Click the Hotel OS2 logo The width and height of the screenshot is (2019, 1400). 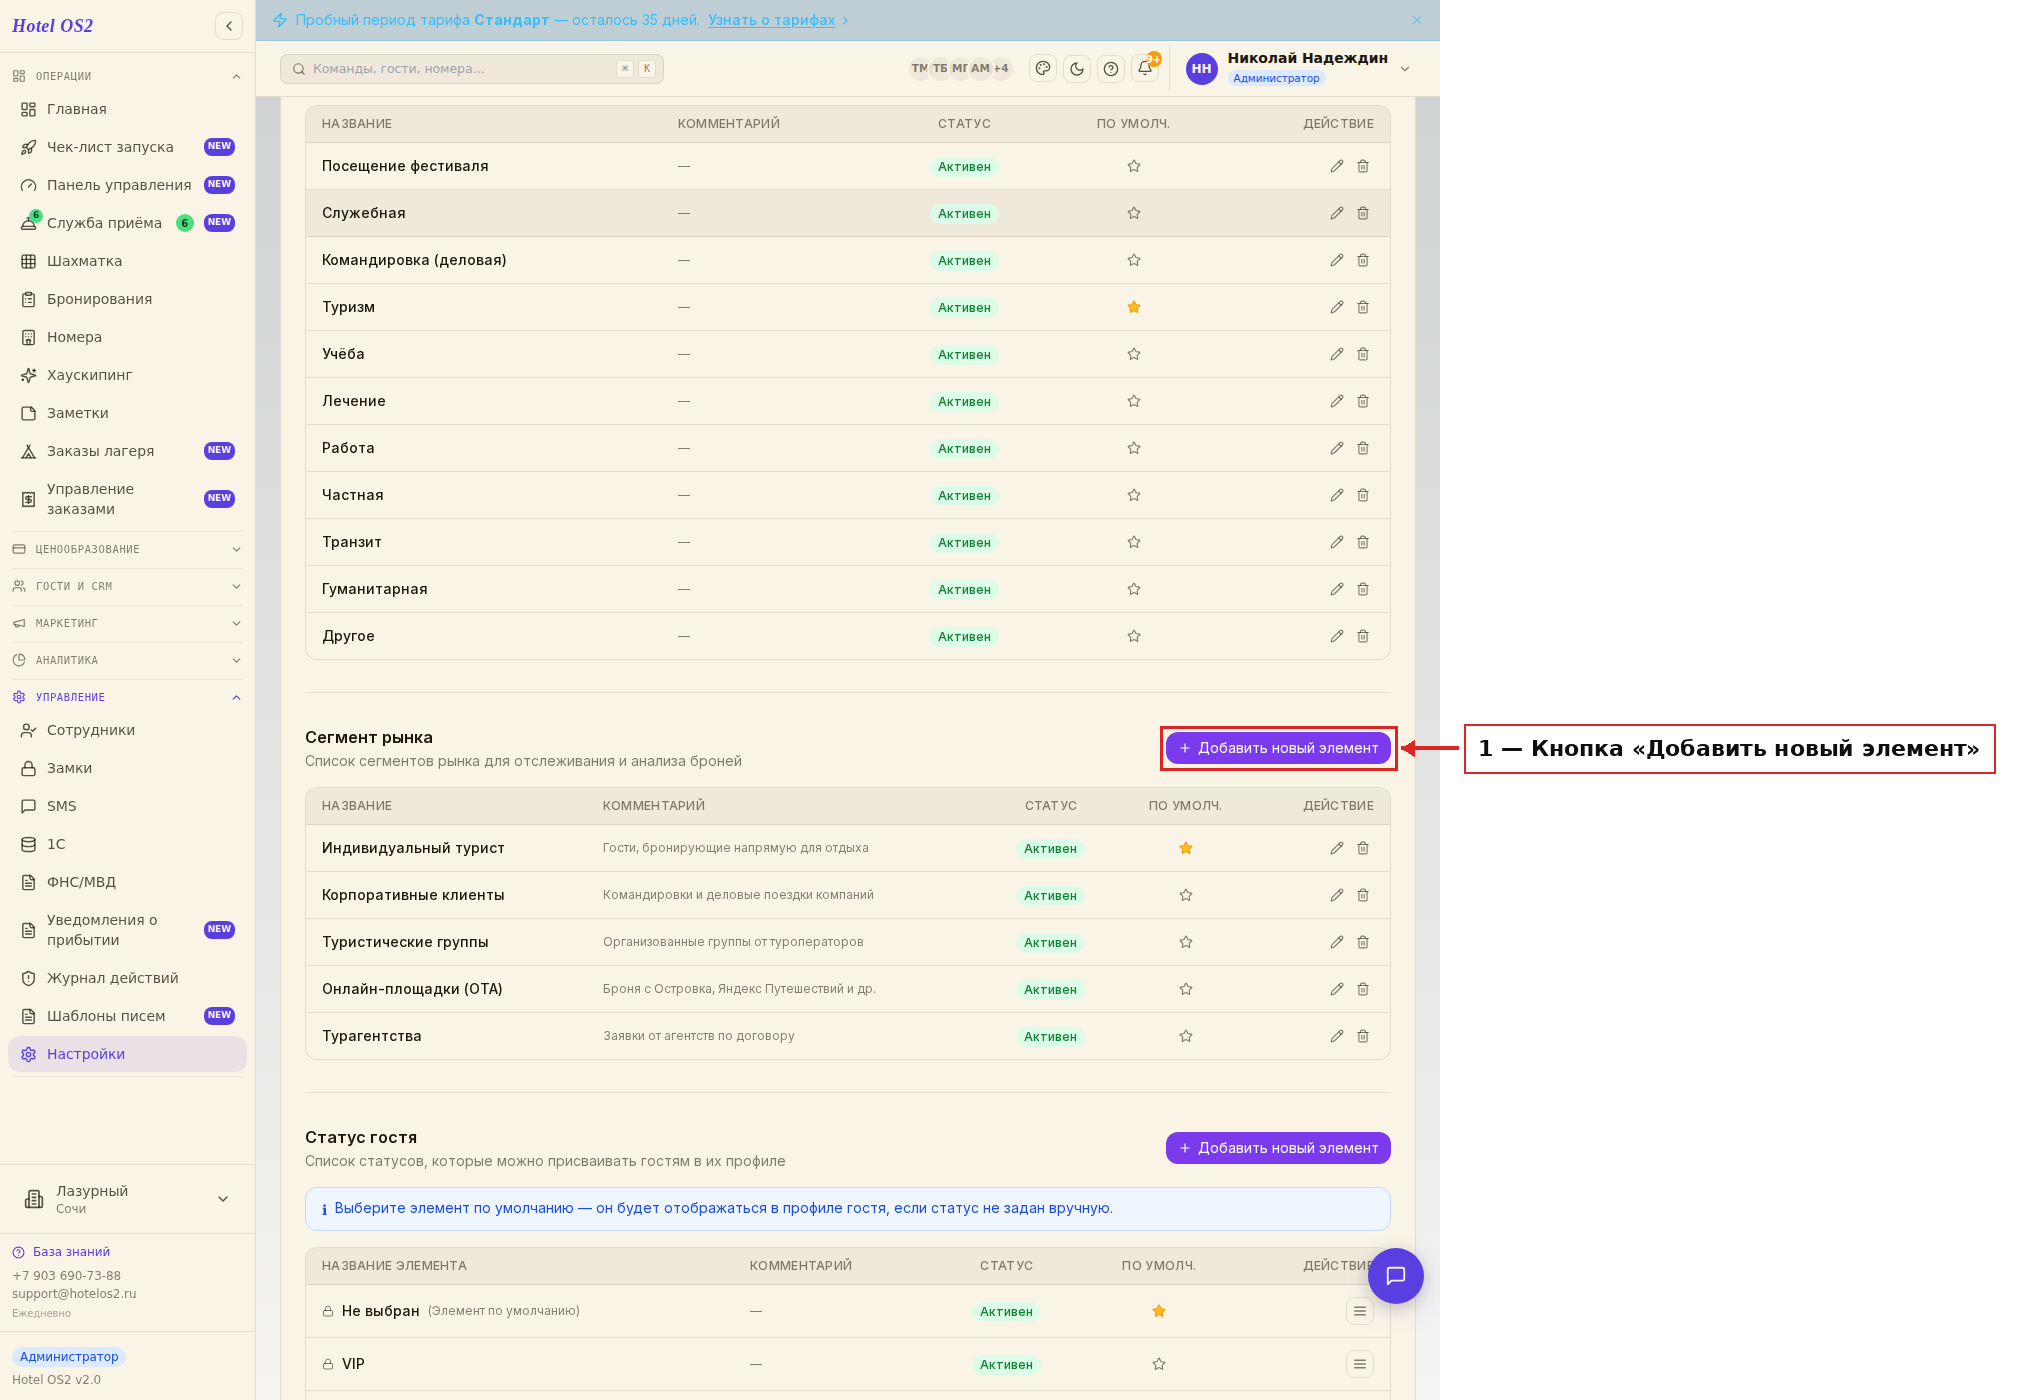(53, 26)
